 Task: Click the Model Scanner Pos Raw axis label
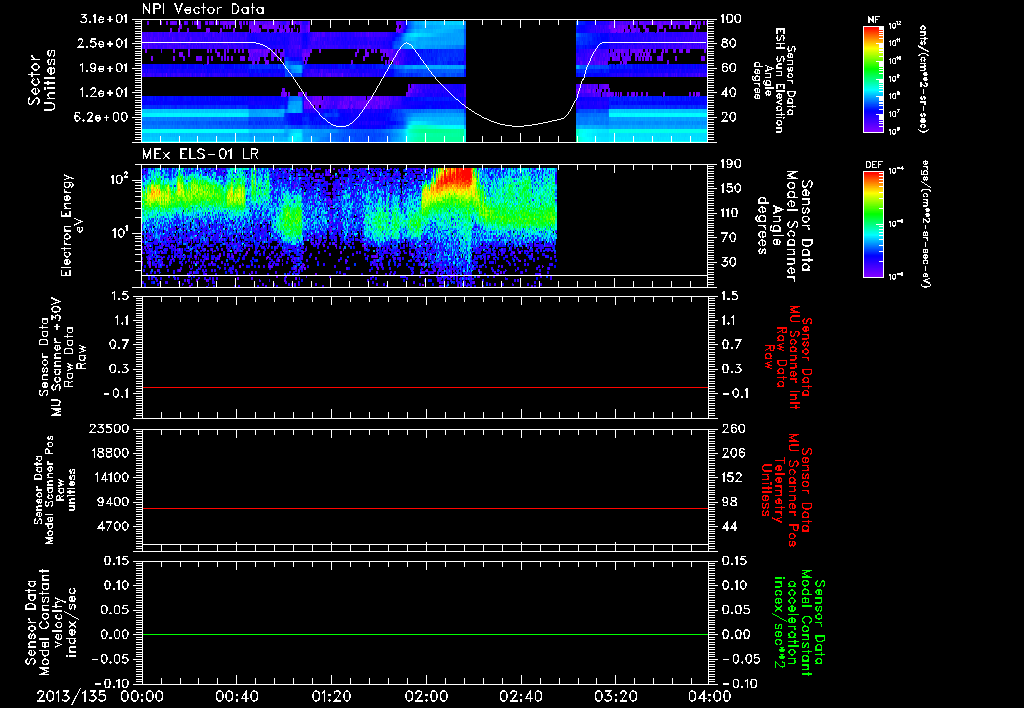click(55, 490)
